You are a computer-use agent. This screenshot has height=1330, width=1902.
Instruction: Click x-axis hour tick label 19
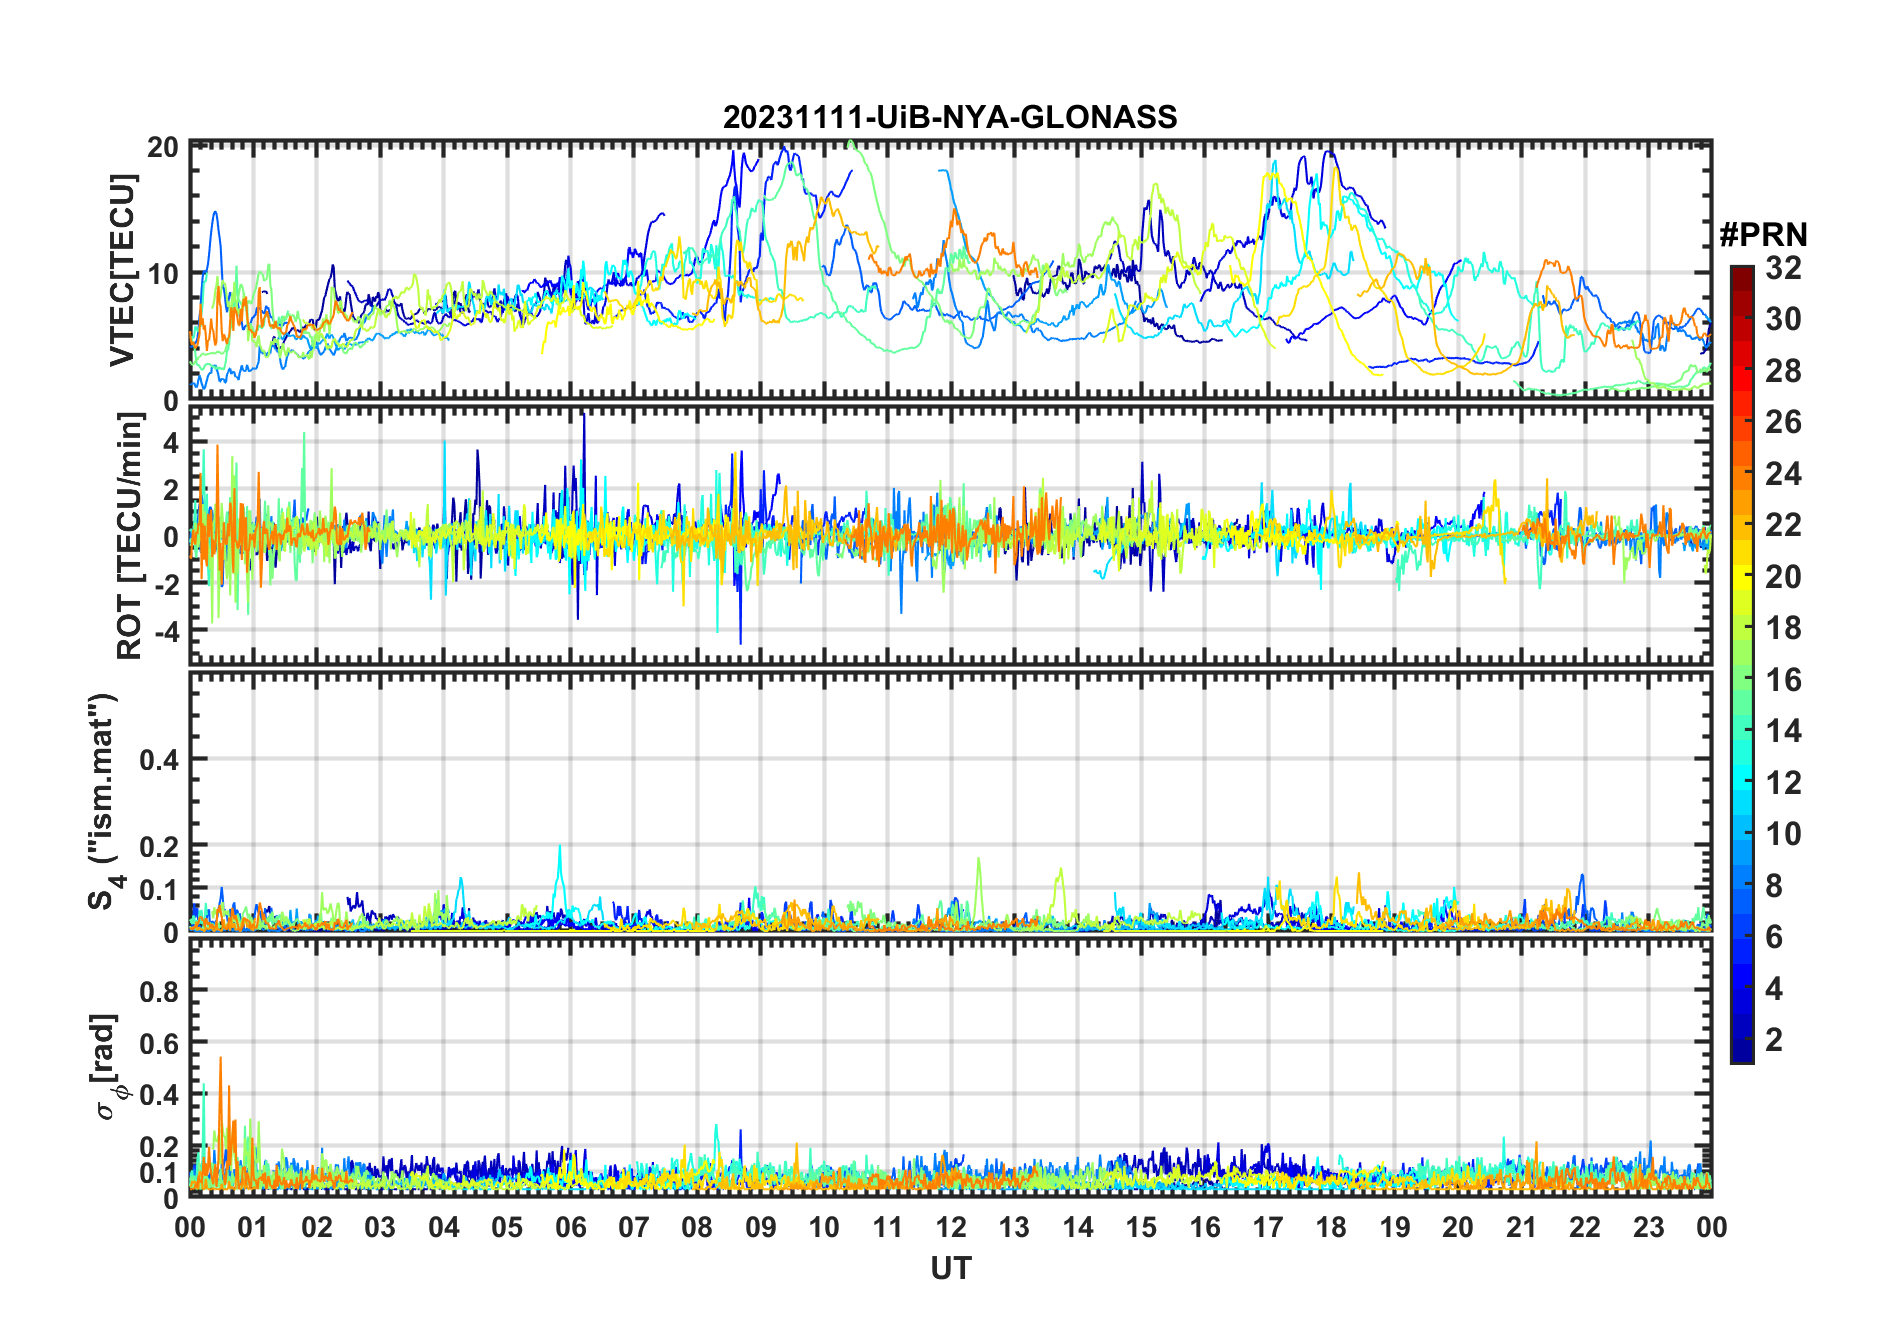click(1395, 1227)
